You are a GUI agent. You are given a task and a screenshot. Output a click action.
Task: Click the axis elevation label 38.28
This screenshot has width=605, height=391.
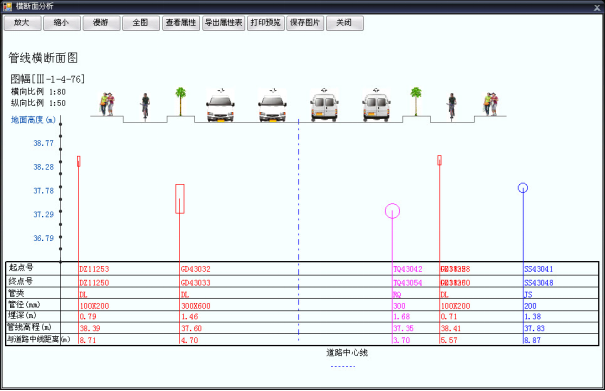[x=43, y=167]
